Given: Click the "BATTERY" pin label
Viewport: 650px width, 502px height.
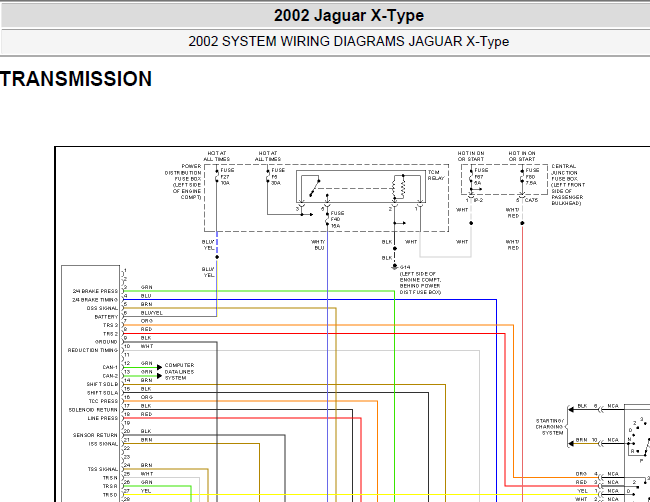Looking at the screenshot, I should coord(106,317).
